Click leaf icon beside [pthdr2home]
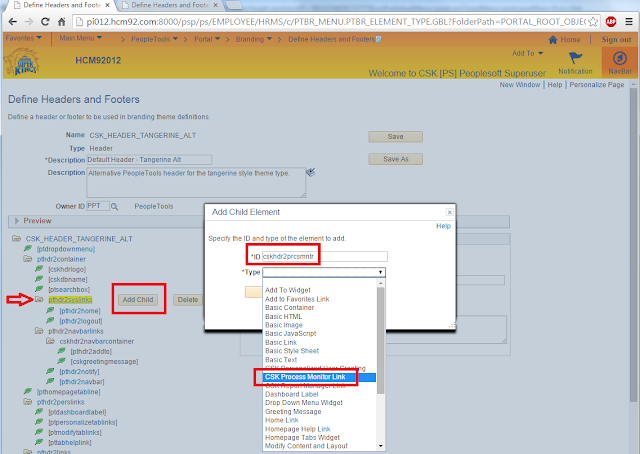 50,310
